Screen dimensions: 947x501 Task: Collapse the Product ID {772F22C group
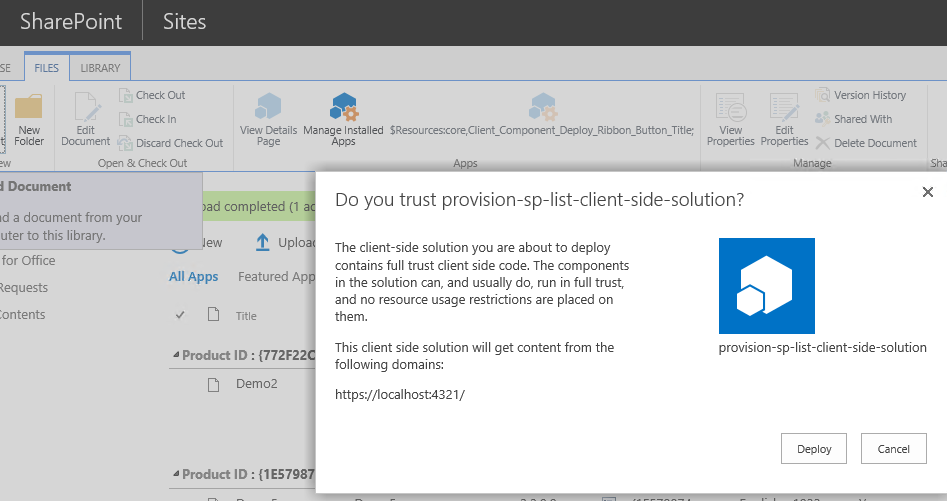point(176,355)
